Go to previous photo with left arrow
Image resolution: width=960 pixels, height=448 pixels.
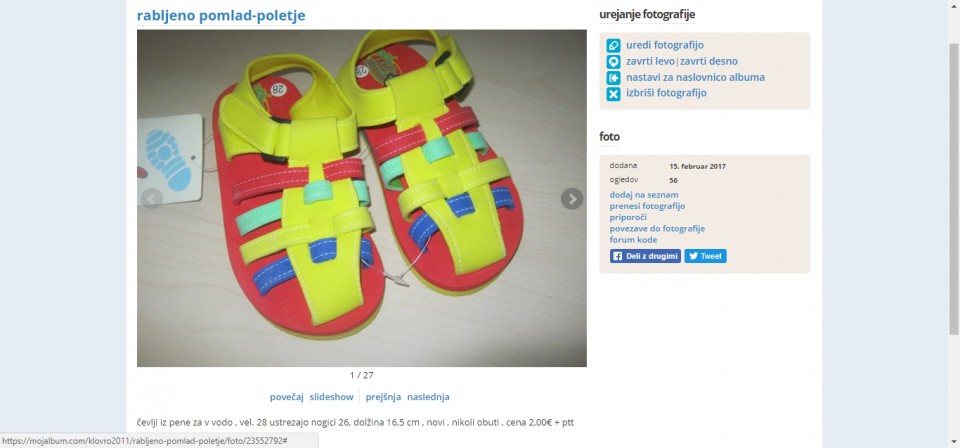coord(151,198)
